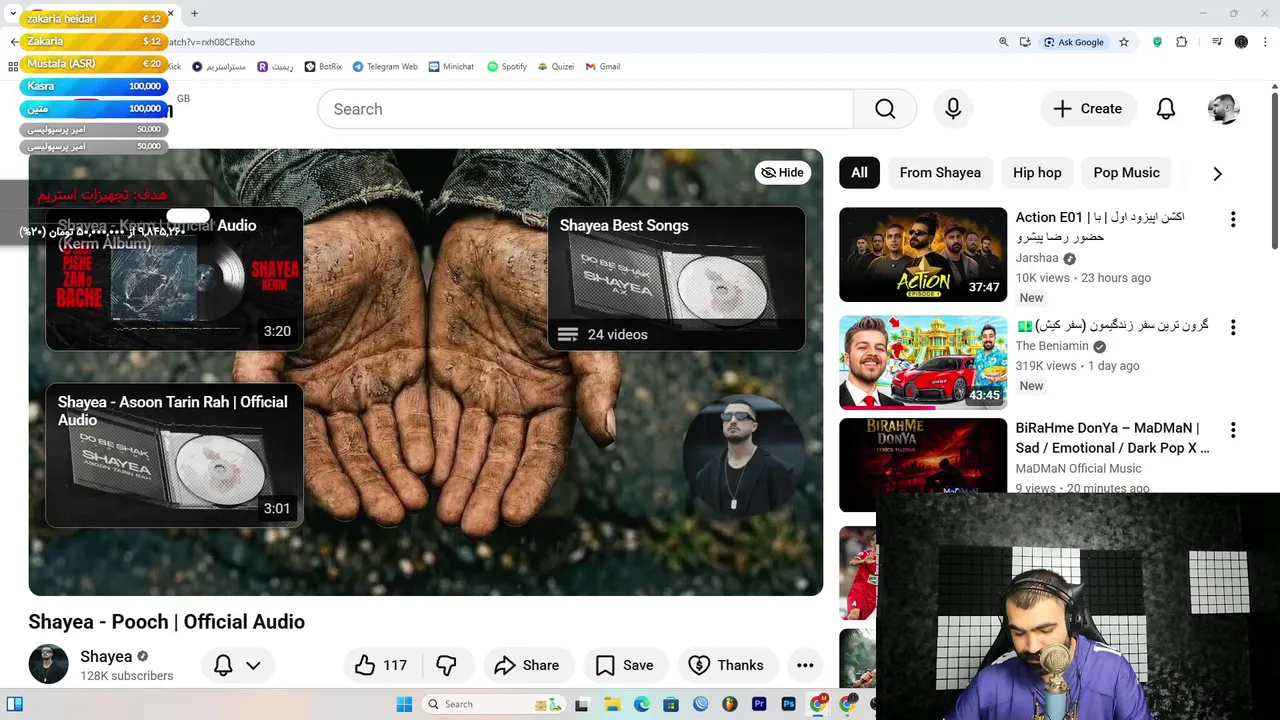Open Microsoft Store from taskbar
The width and height of the screenshot is (1280, 720).
[671, 704]
